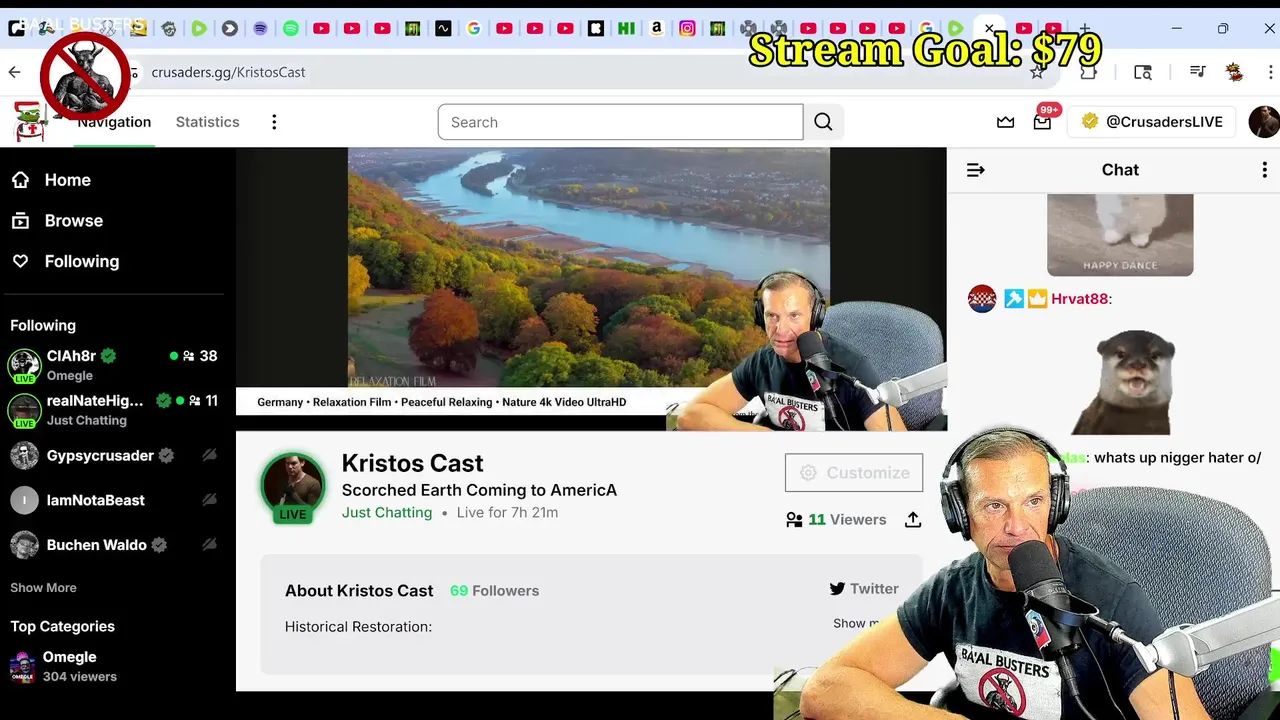Open three-dot menu beside Statistics
1280x720 pixels.
[x=274, y=122]
